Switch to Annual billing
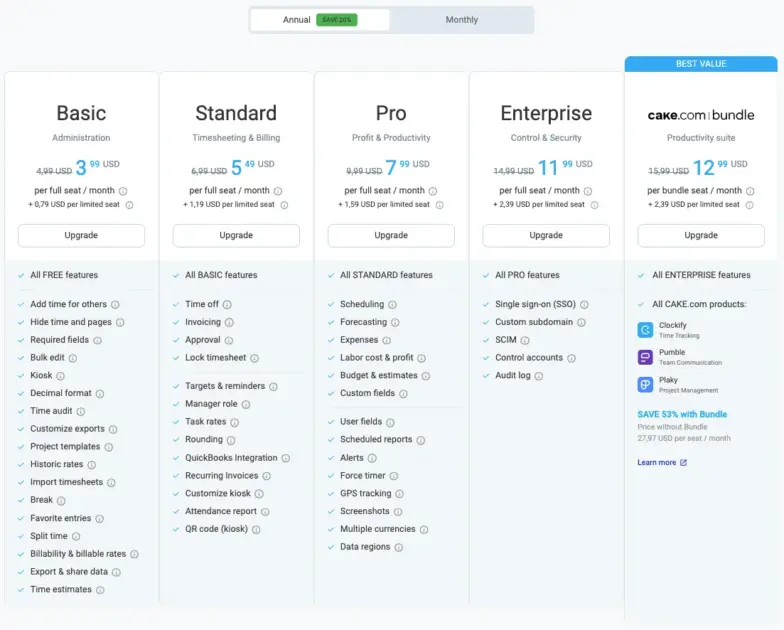Viewport: 784px width, 630px height. click(x=320, y=20)
